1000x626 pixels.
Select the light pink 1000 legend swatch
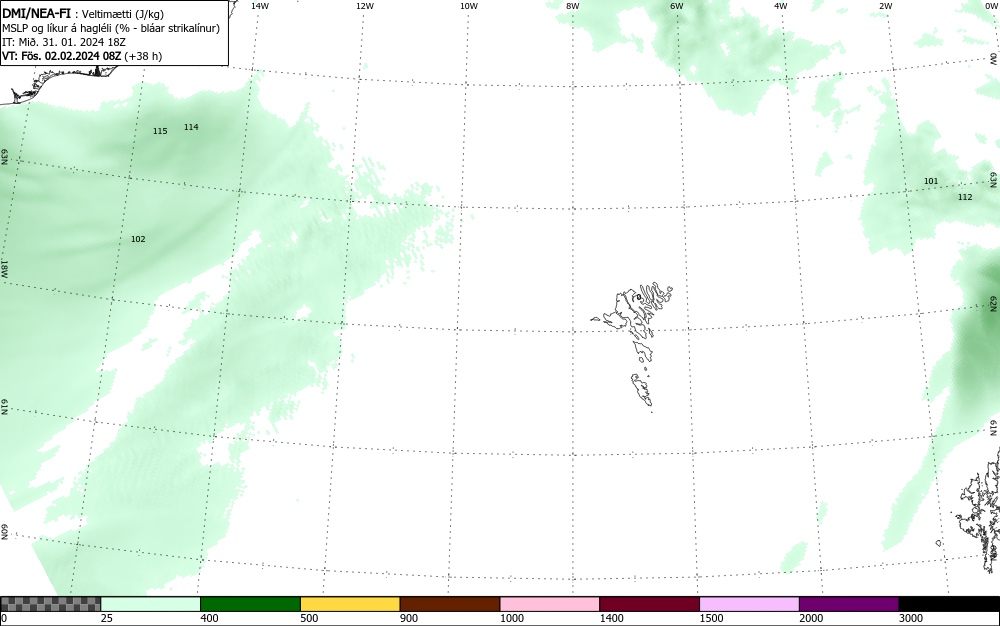click(x=550, y=604)
